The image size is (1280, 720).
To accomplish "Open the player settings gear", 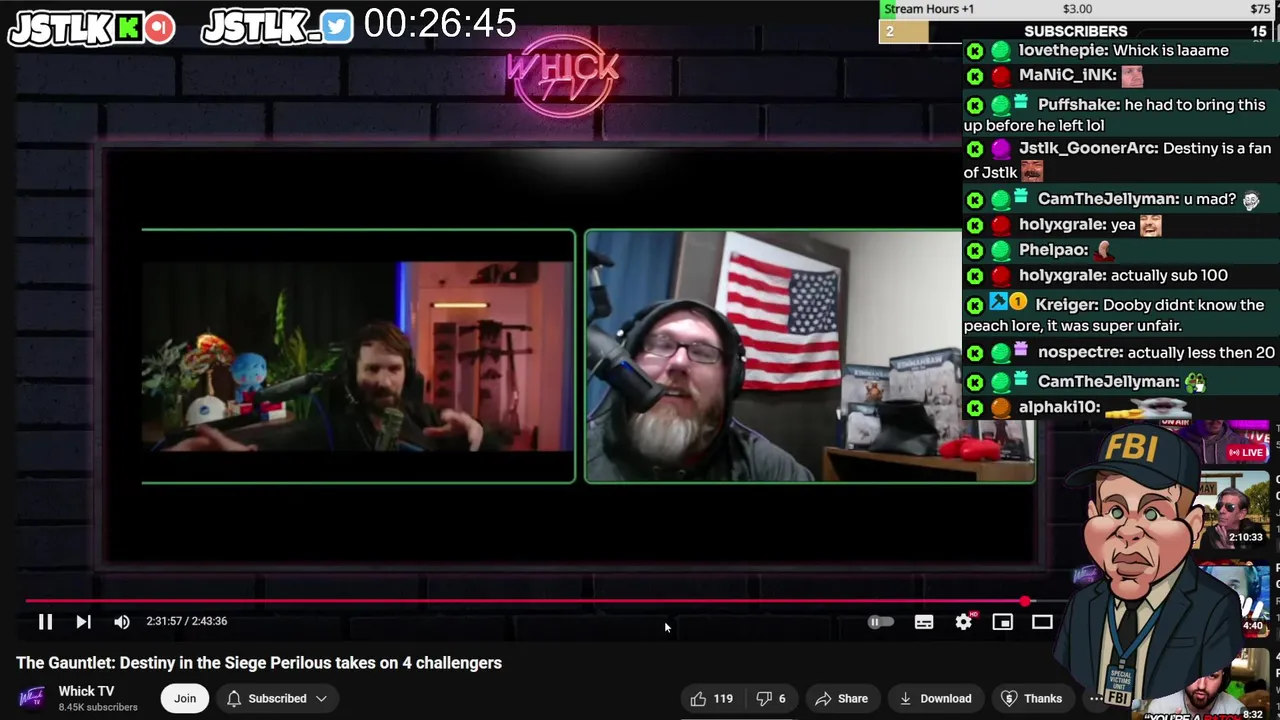I will tap(963, 622).
